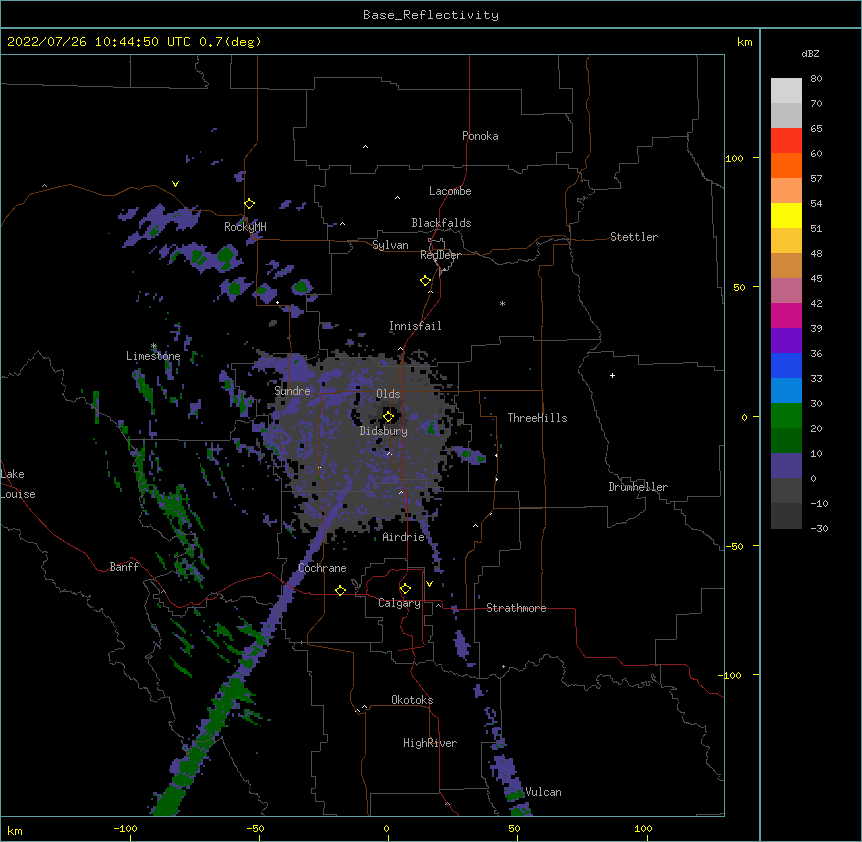Click the Sundre label
Image resolution: width=862 pixels, height=842 pixels.
(292, 391)
